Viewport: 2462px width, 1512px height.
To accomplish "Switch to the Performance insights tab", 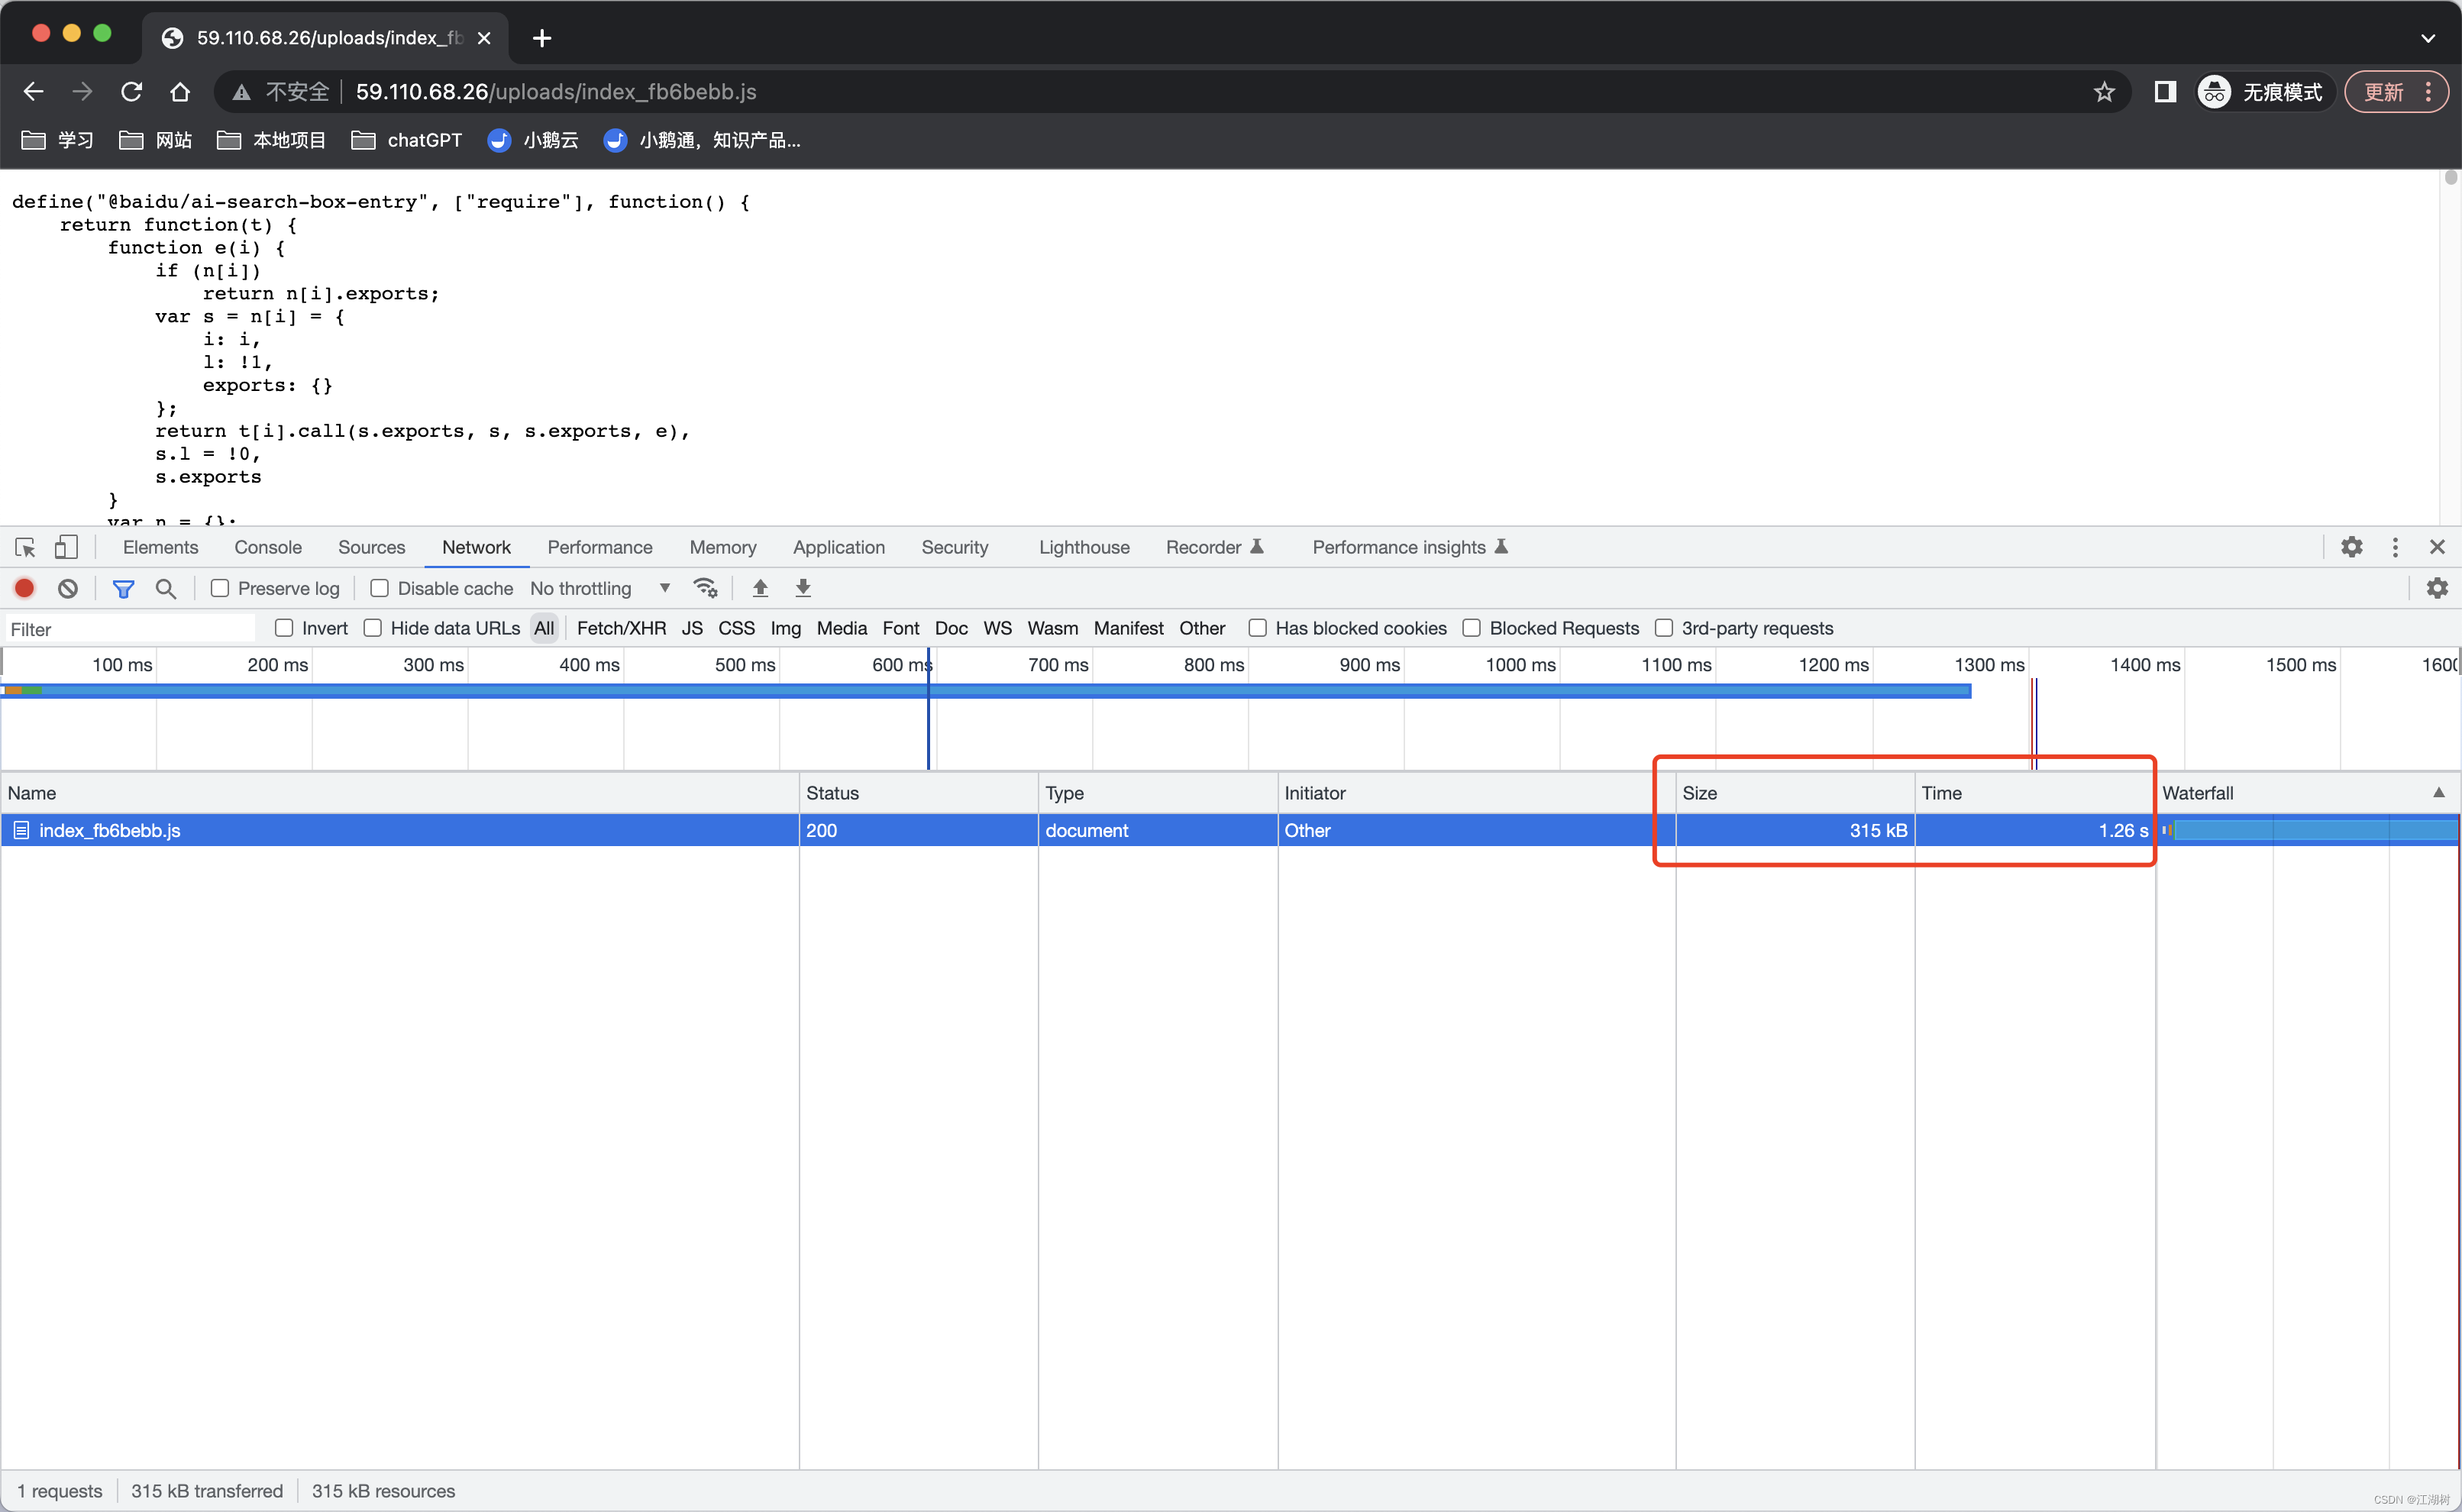I will [x=1410, y=547].
